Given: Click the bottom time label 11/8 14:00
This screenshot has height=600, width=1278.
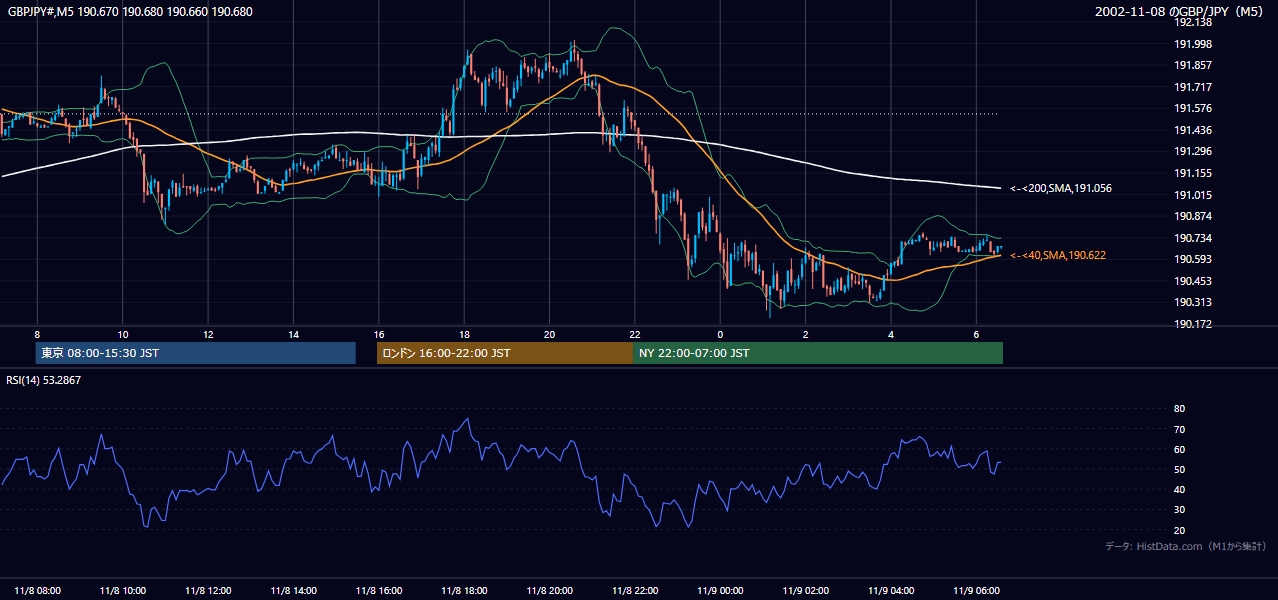Looking at the screenshot, I should pyautogui.click(x=293, y=590).
